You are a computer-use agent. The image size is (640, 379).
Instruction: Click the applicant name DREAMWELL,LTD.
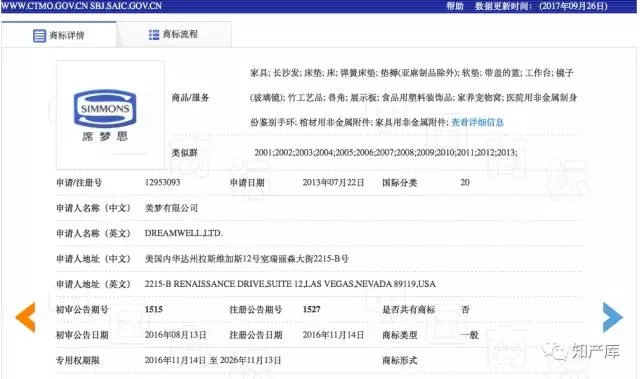(184, 233)
